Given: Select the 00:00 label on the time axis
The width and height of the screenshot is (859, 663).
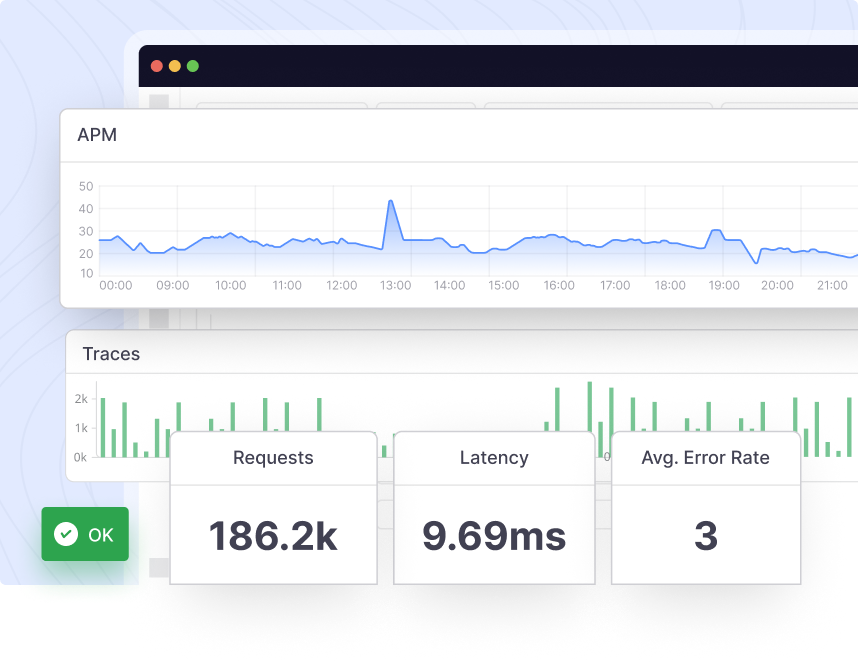Looking at the screenshot, I should [116, 286].
